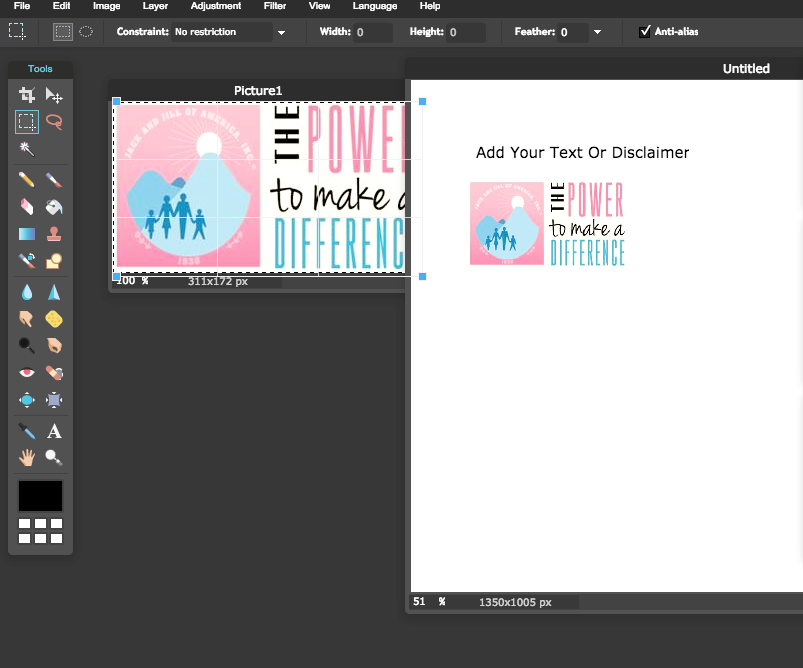Click the Width input field
This screenshot has height=668, width=803.
click(x=373, y=32)
